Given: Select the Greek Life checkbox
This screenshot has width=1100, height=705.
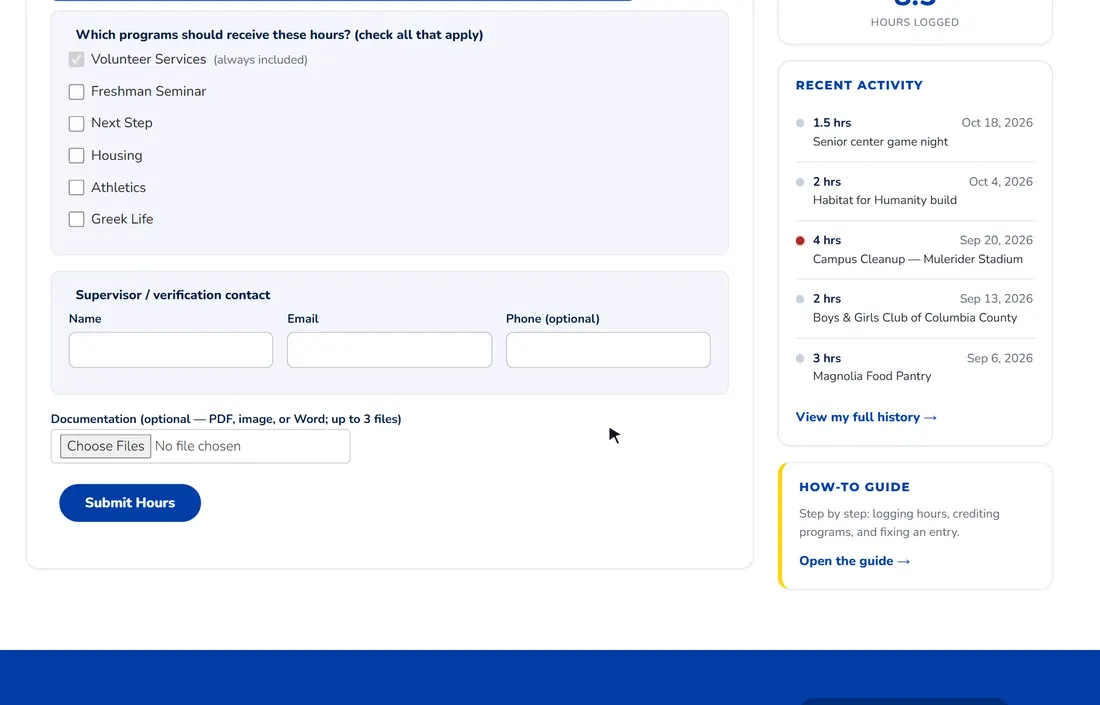Looking at the screenshot, I should [76, 219].
